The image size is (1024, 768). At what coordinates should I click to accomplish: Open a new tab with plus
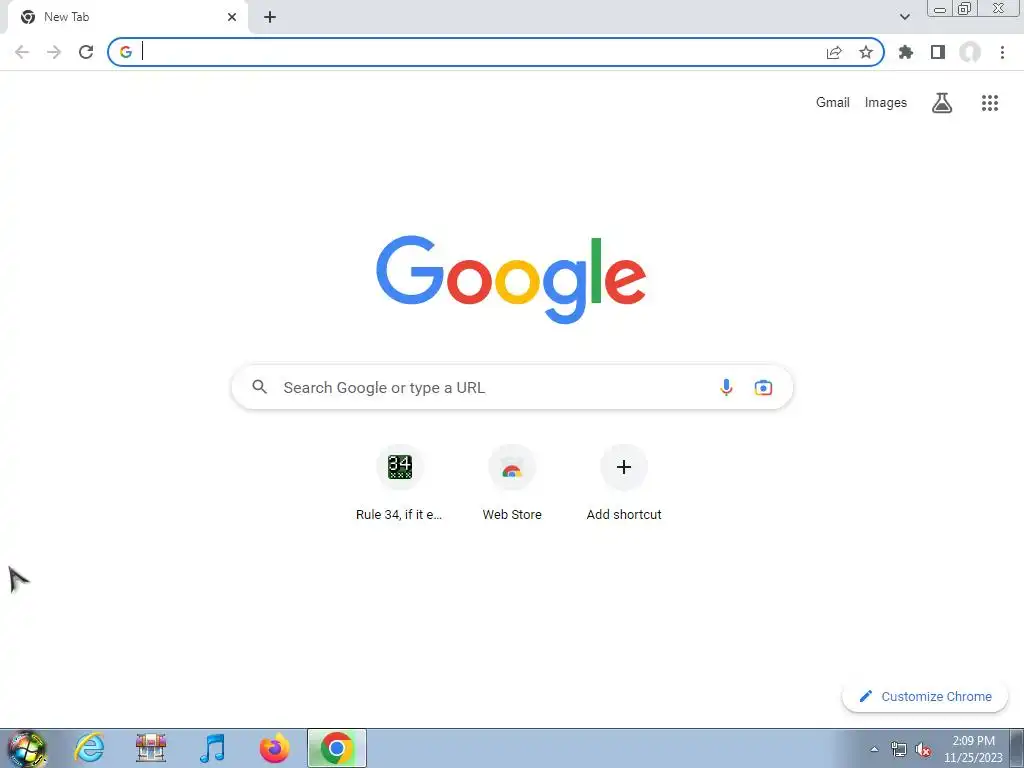[270, 17]
